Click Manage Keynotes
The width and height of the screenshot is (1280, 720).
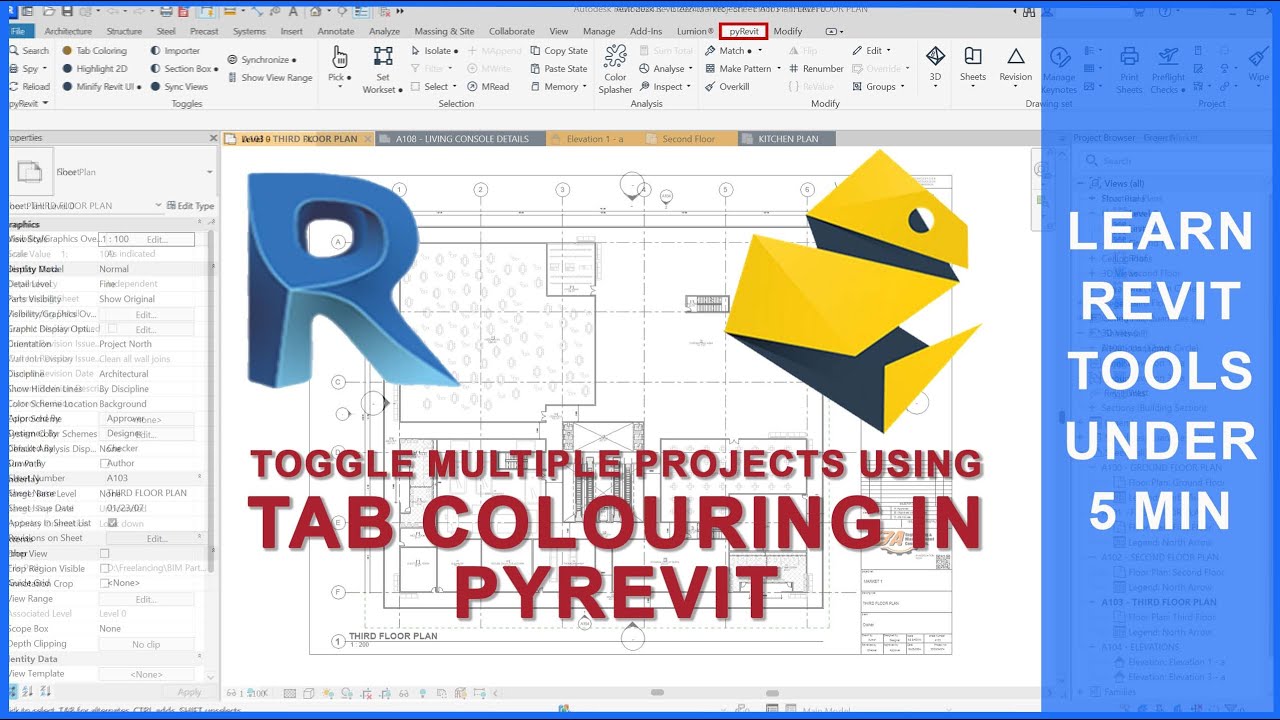pos(1059,70)
